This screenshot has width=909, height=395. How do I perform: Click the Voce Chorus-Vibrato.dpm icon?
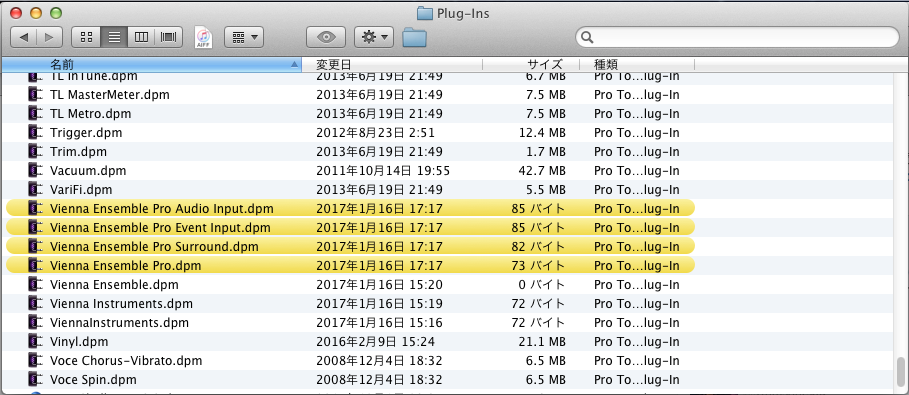click(x=36, y=361)
